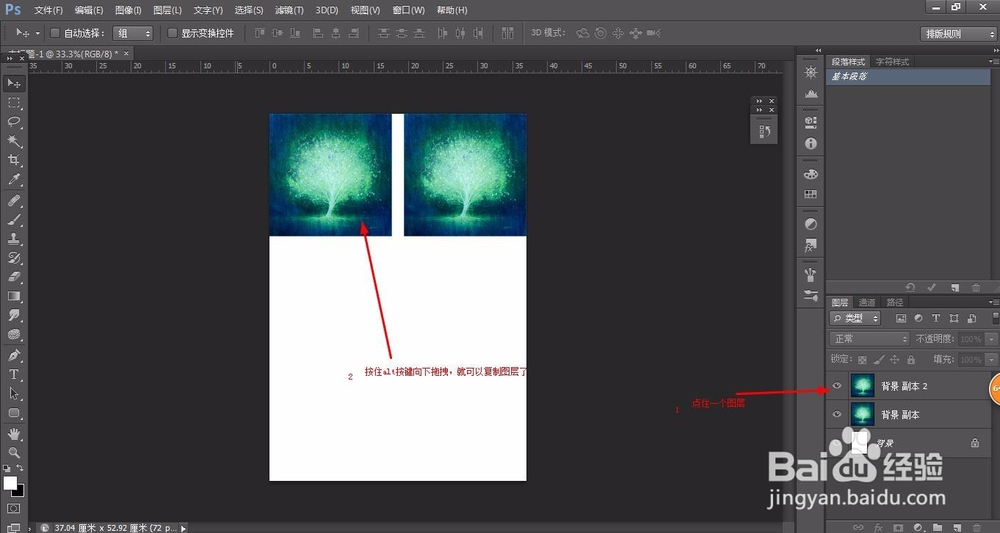Screen dimensions: 1000x533
Task: Select the Lasso tool
Action: coord(14,122)
